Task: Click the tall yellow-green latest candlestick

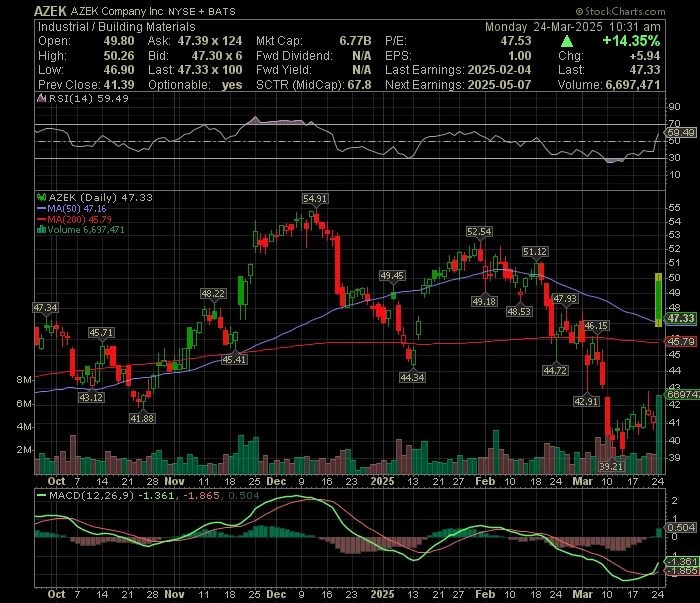Action: pos(658,299)
